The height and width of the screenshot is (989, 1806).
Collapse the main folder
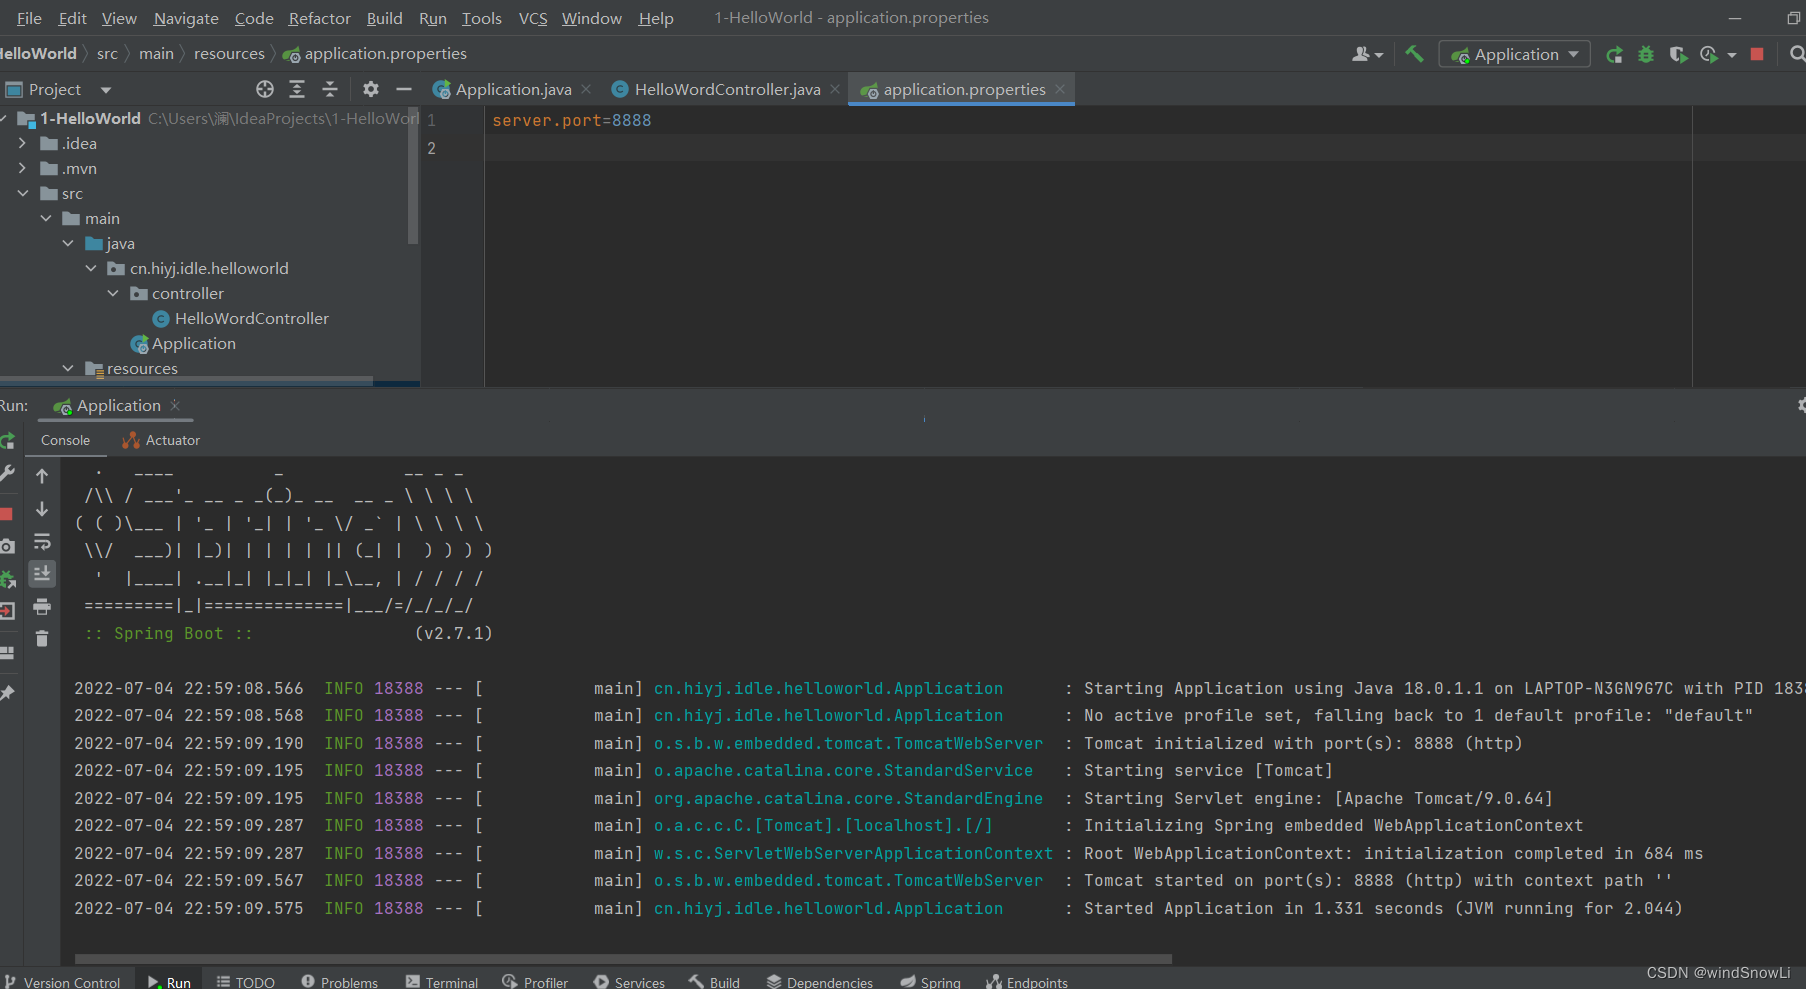click(46, 218)
